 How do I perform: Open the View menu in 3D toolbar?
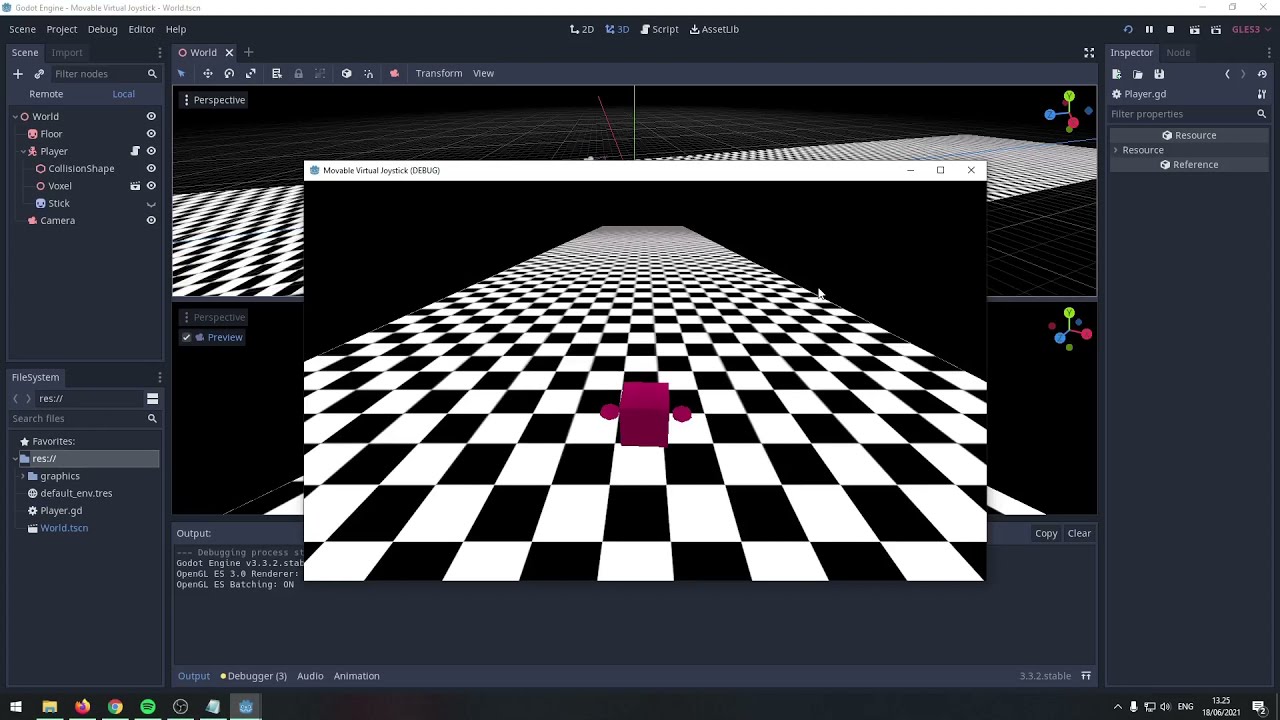(x=483, y=73)
